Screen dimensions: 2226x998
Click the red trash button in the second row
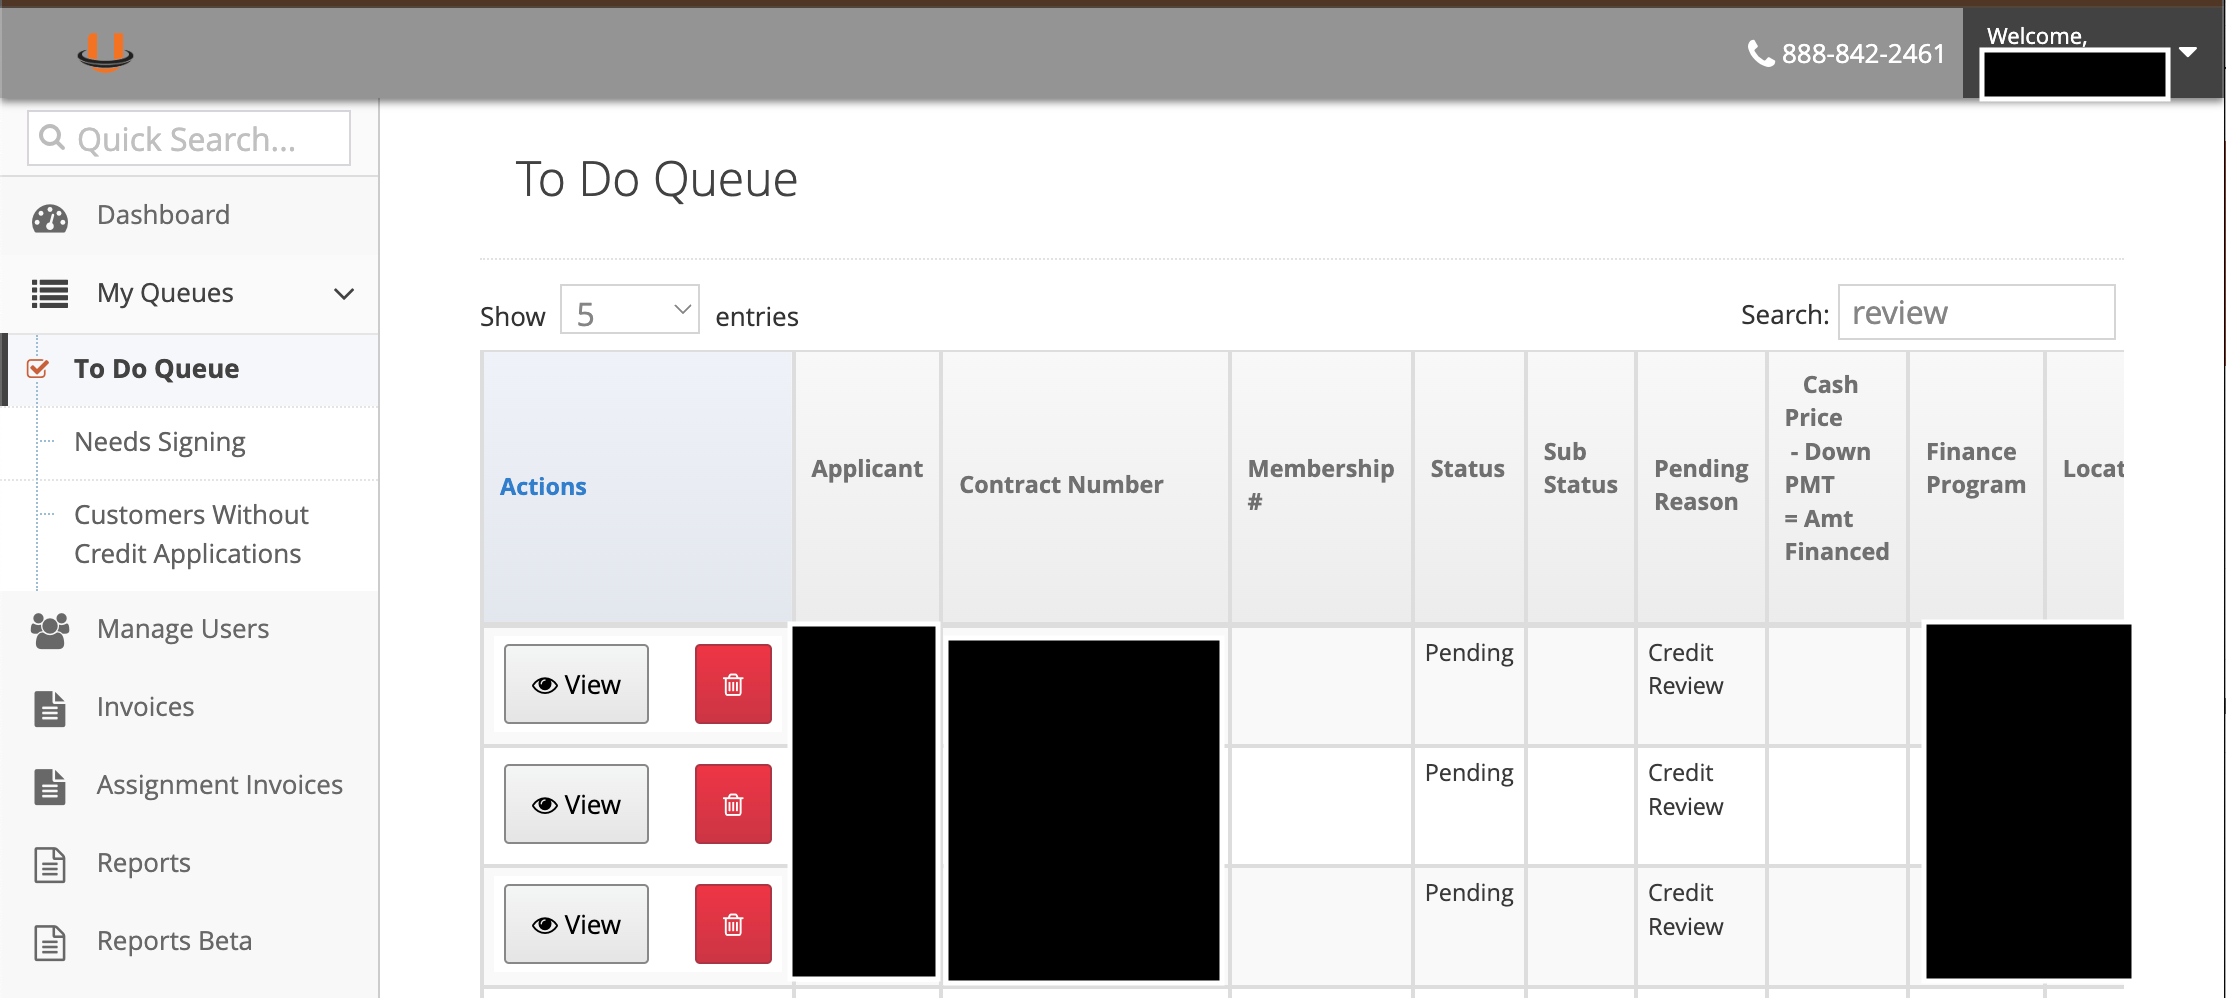click(733, 804)
